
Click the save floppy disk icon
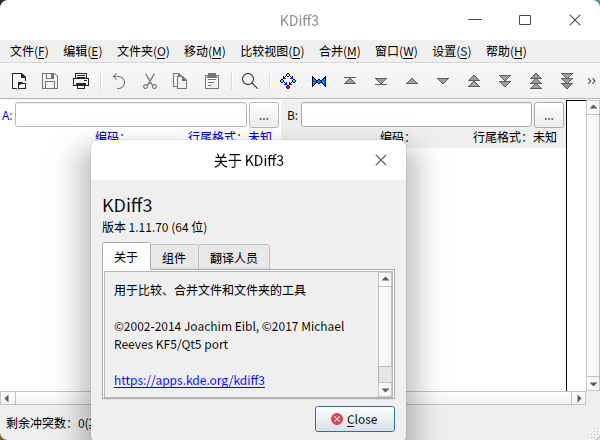pyautogui.click(x=50, y=81)
